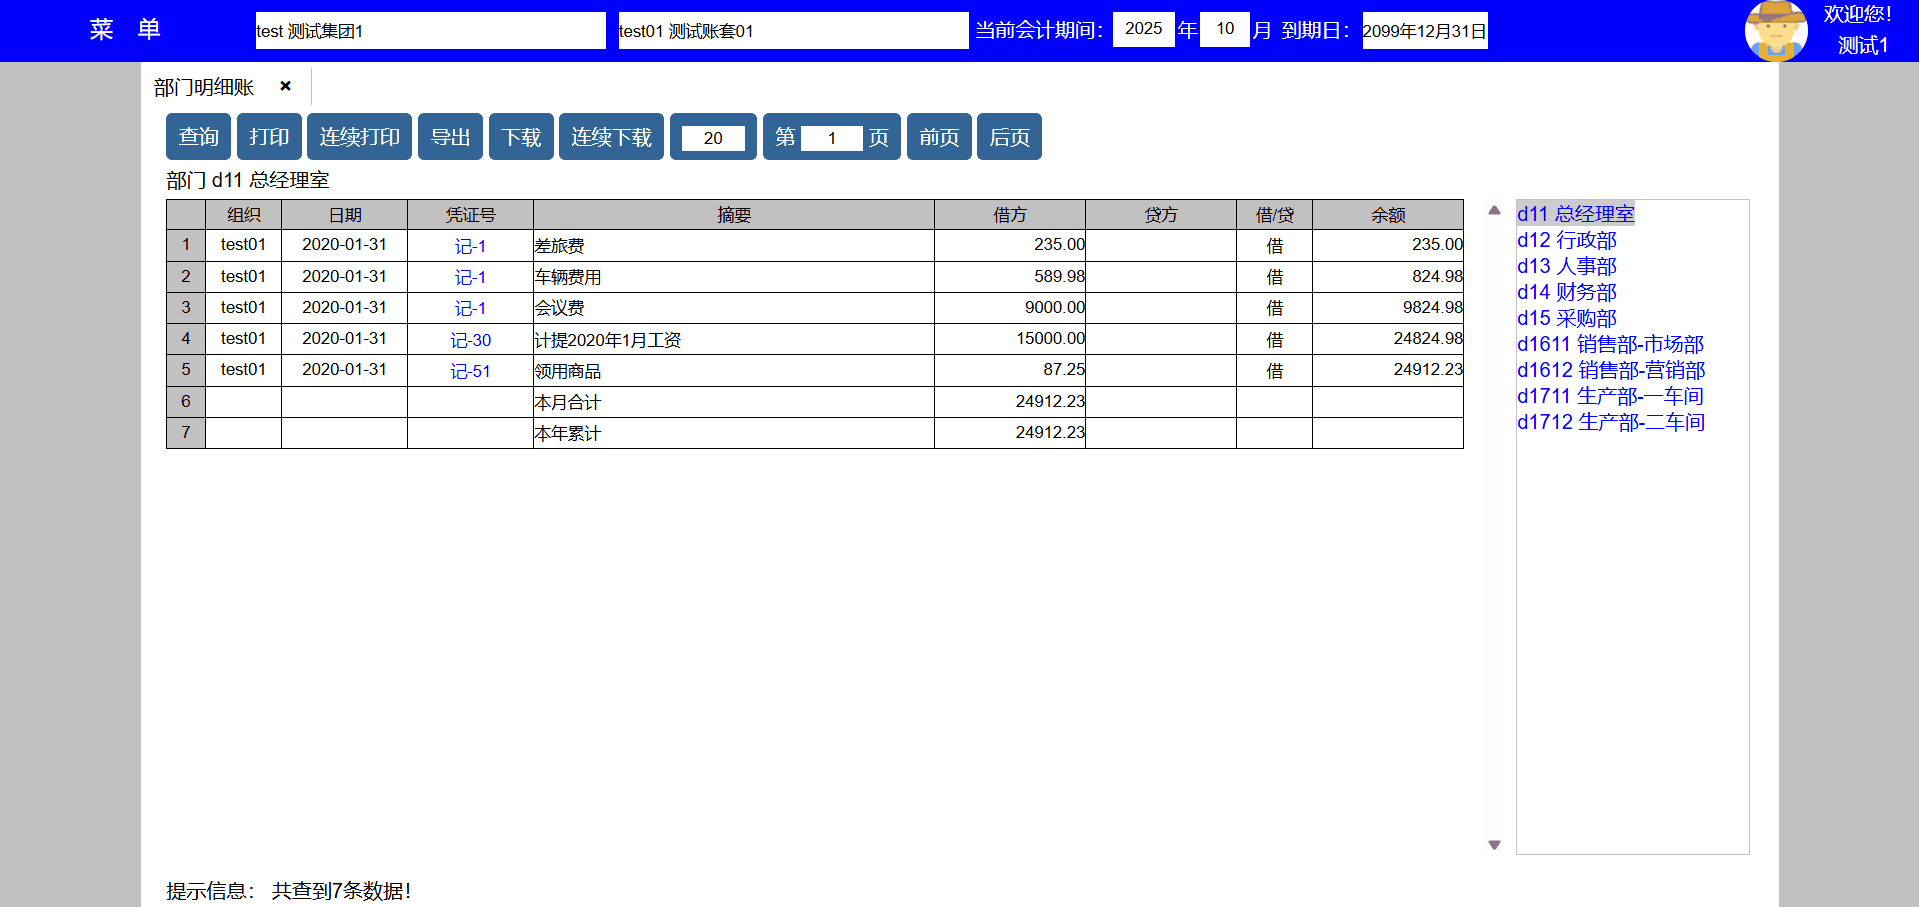Viewport: 1919px width, 907px height.
Task: Click the 连续下载 button
Action: (x=611, y=137)
